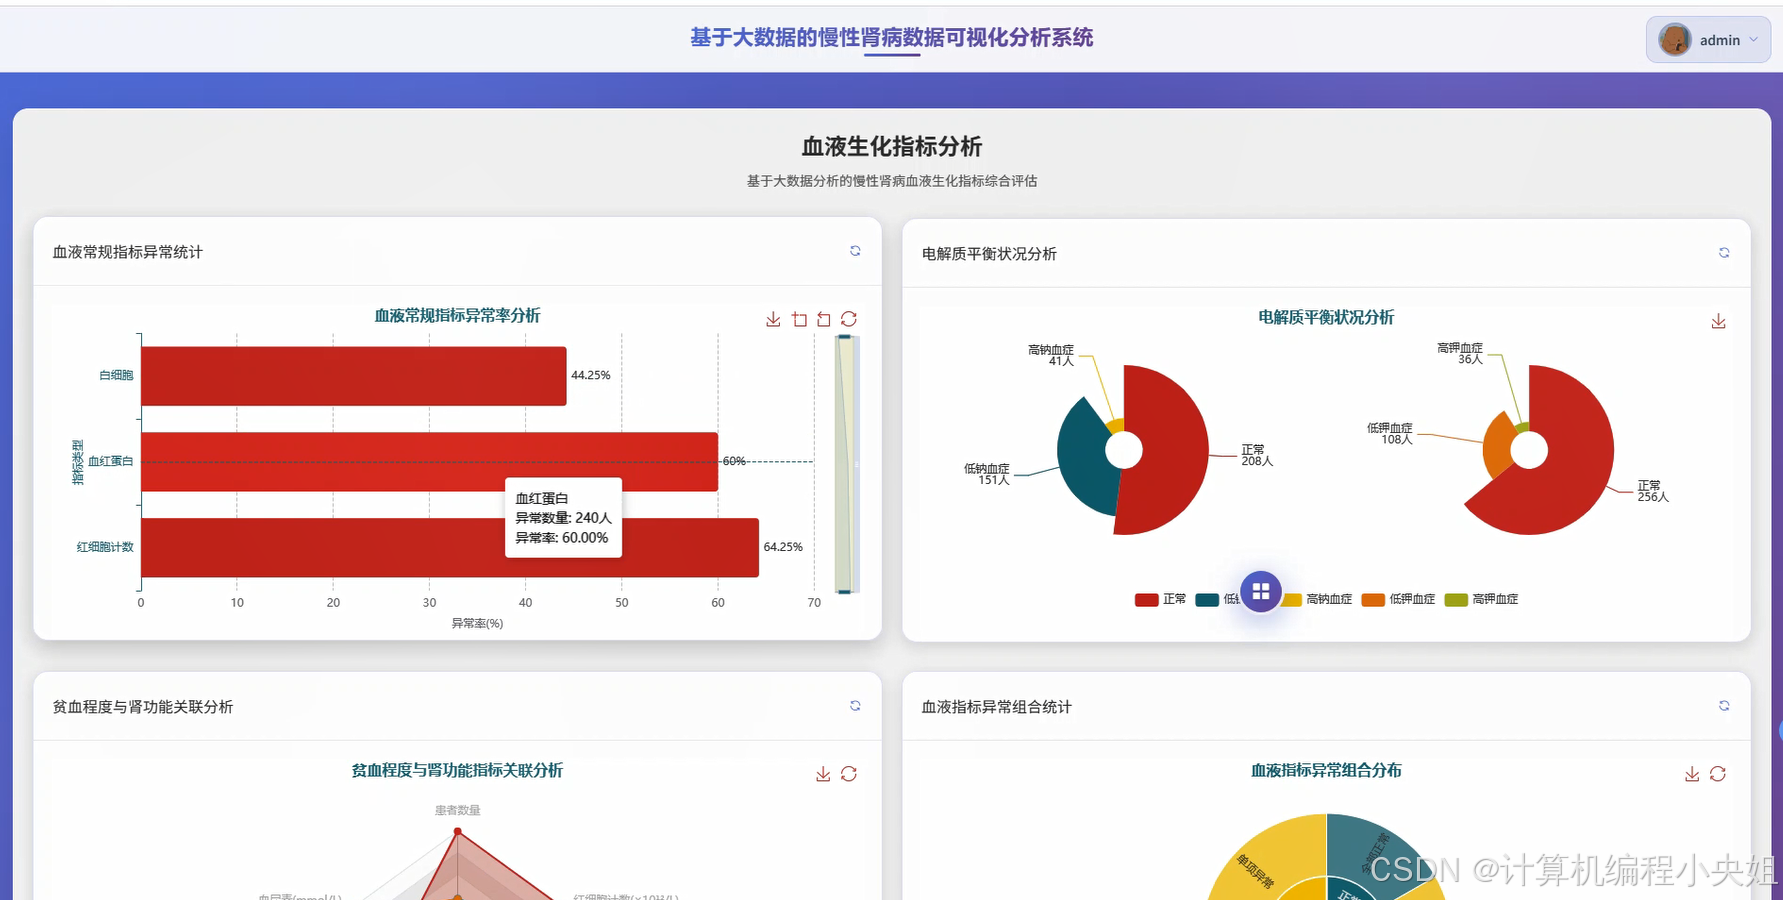
Task: Click the 患者数量 radar axis label
Action: pos(458,810)
